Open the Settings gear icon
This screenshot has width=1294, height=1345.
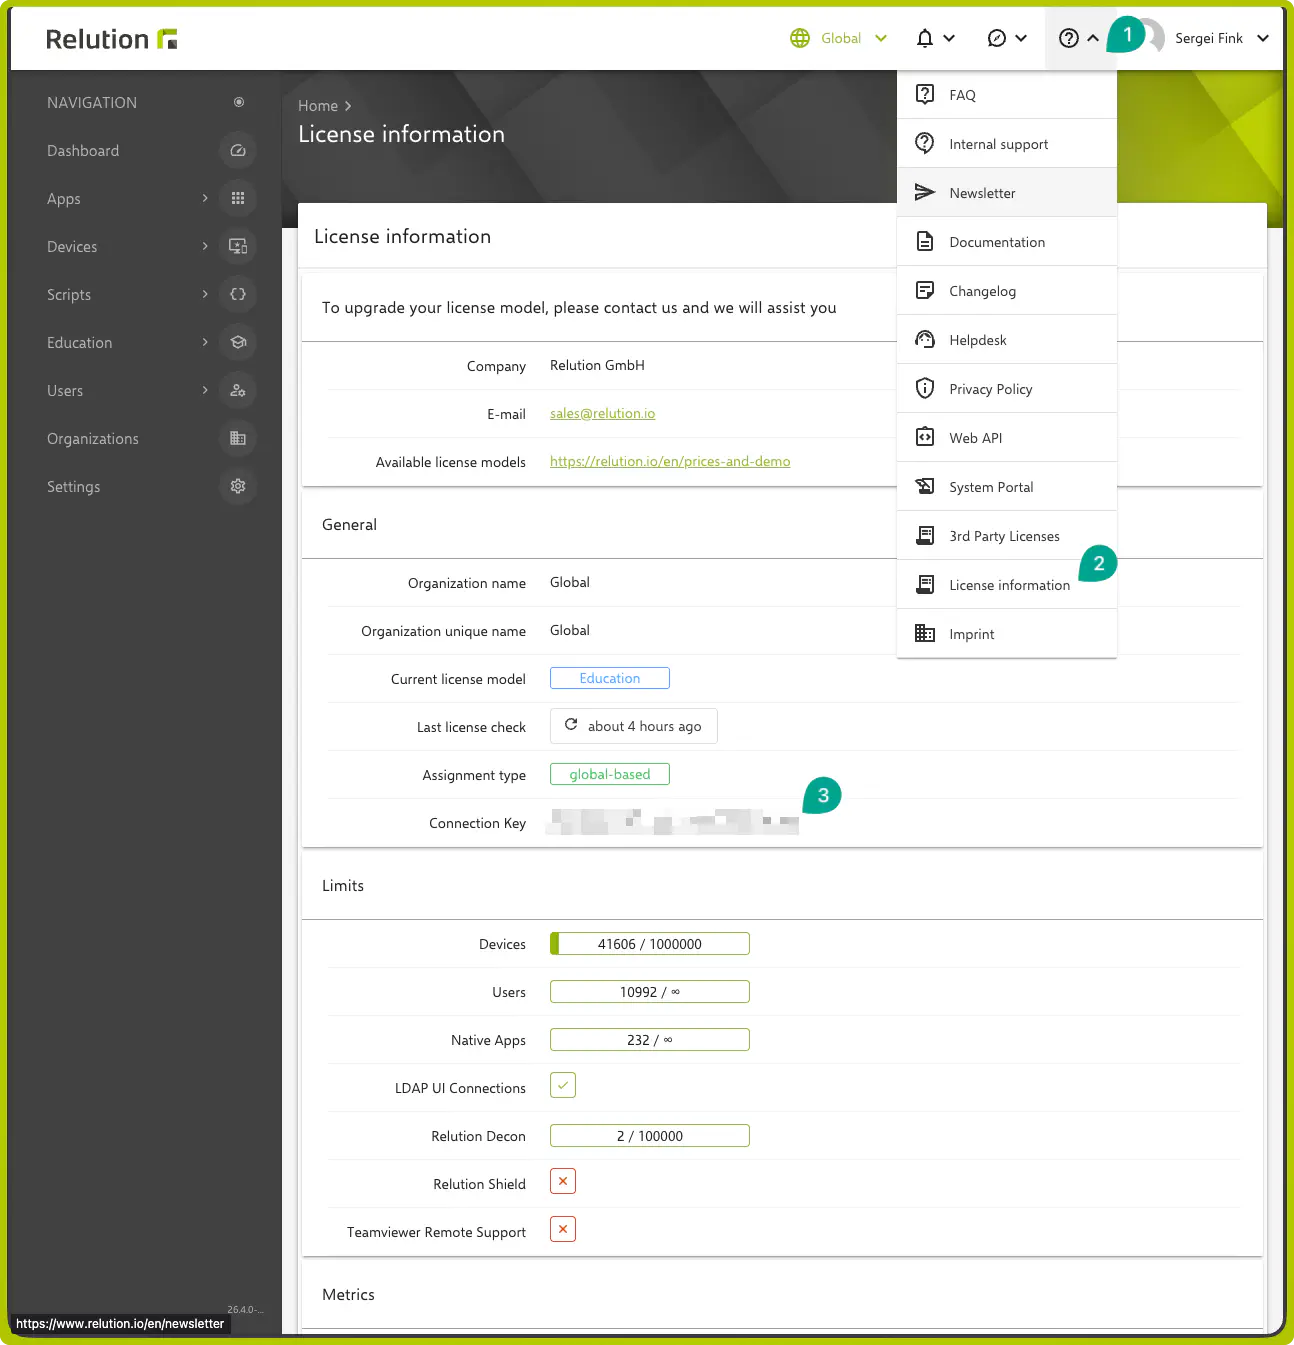[x=238, y=486]
